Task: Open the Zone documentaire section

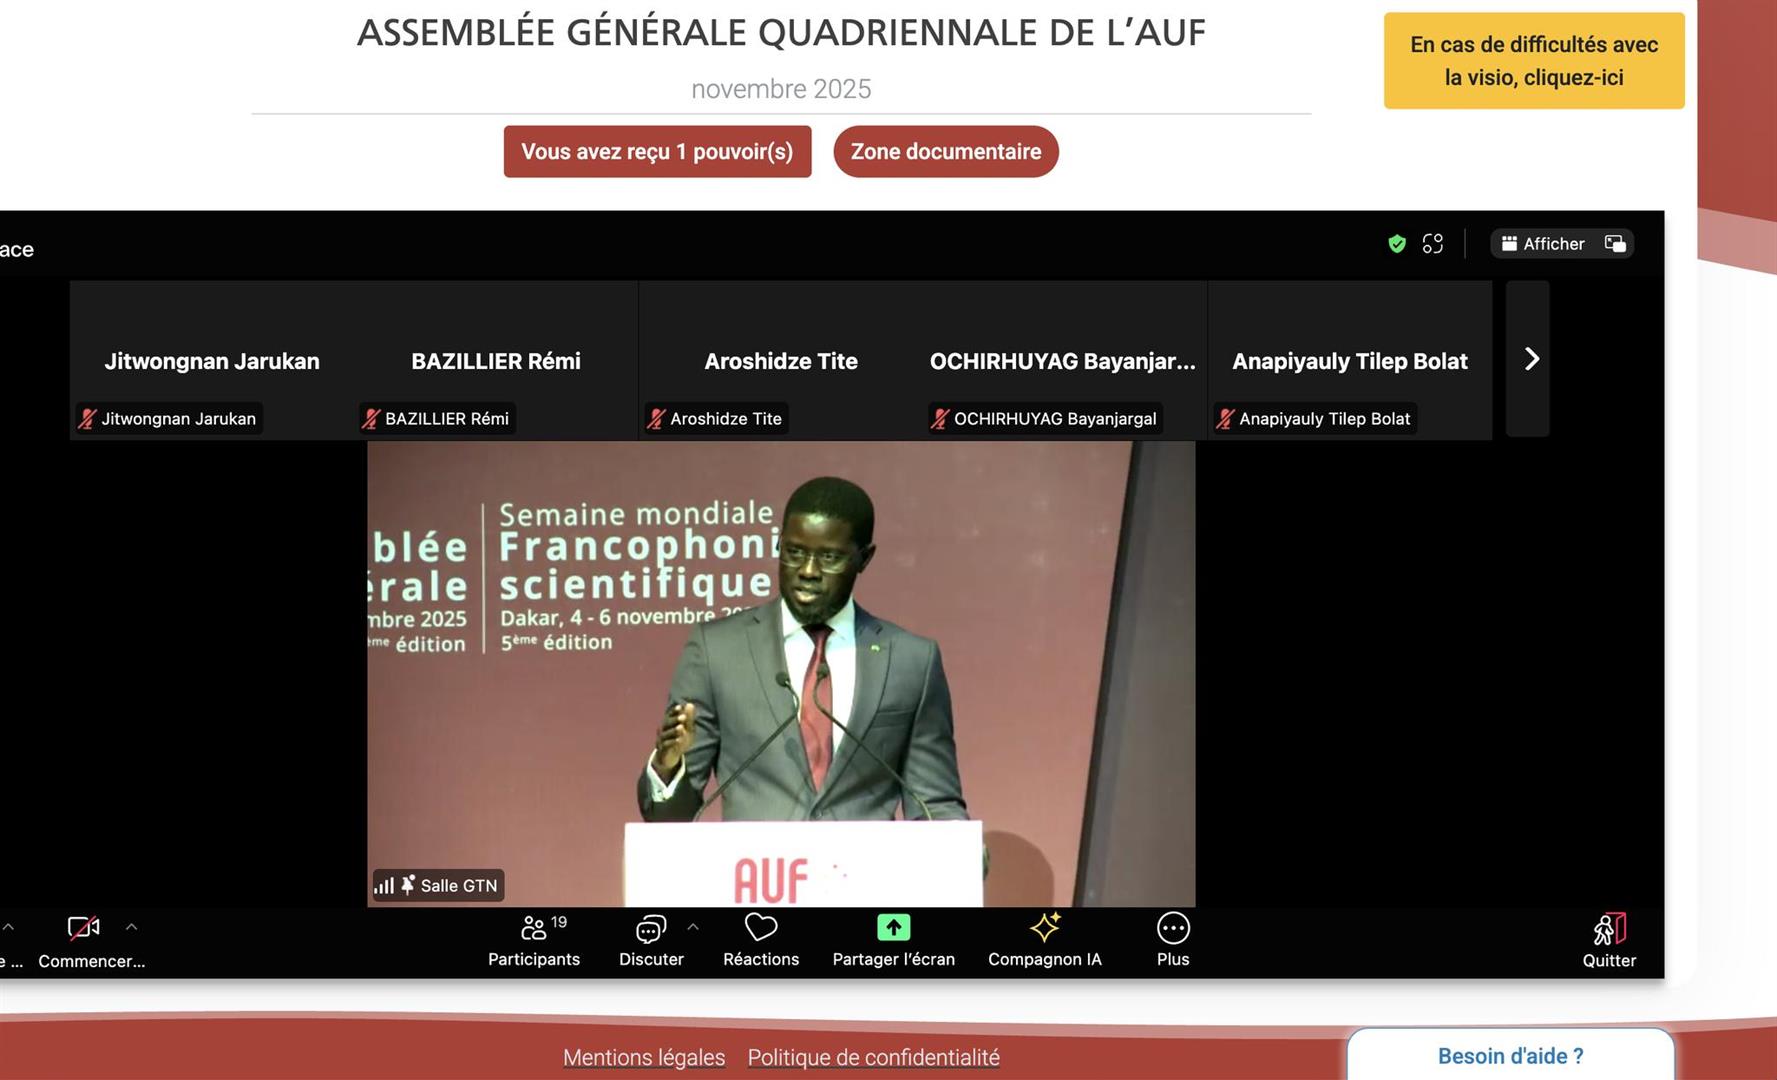Action: pyautogui.click(x=945, y=152)
